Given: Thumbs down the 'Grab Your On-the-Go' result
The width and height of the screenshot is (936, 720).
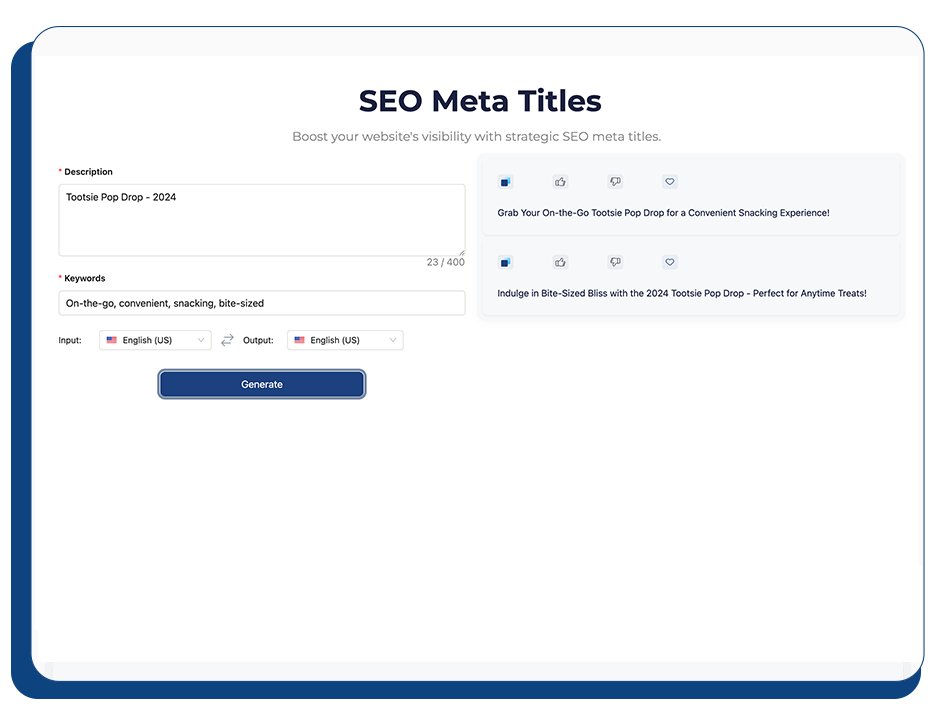Looking at the screenshot, I should pos(615,182).
